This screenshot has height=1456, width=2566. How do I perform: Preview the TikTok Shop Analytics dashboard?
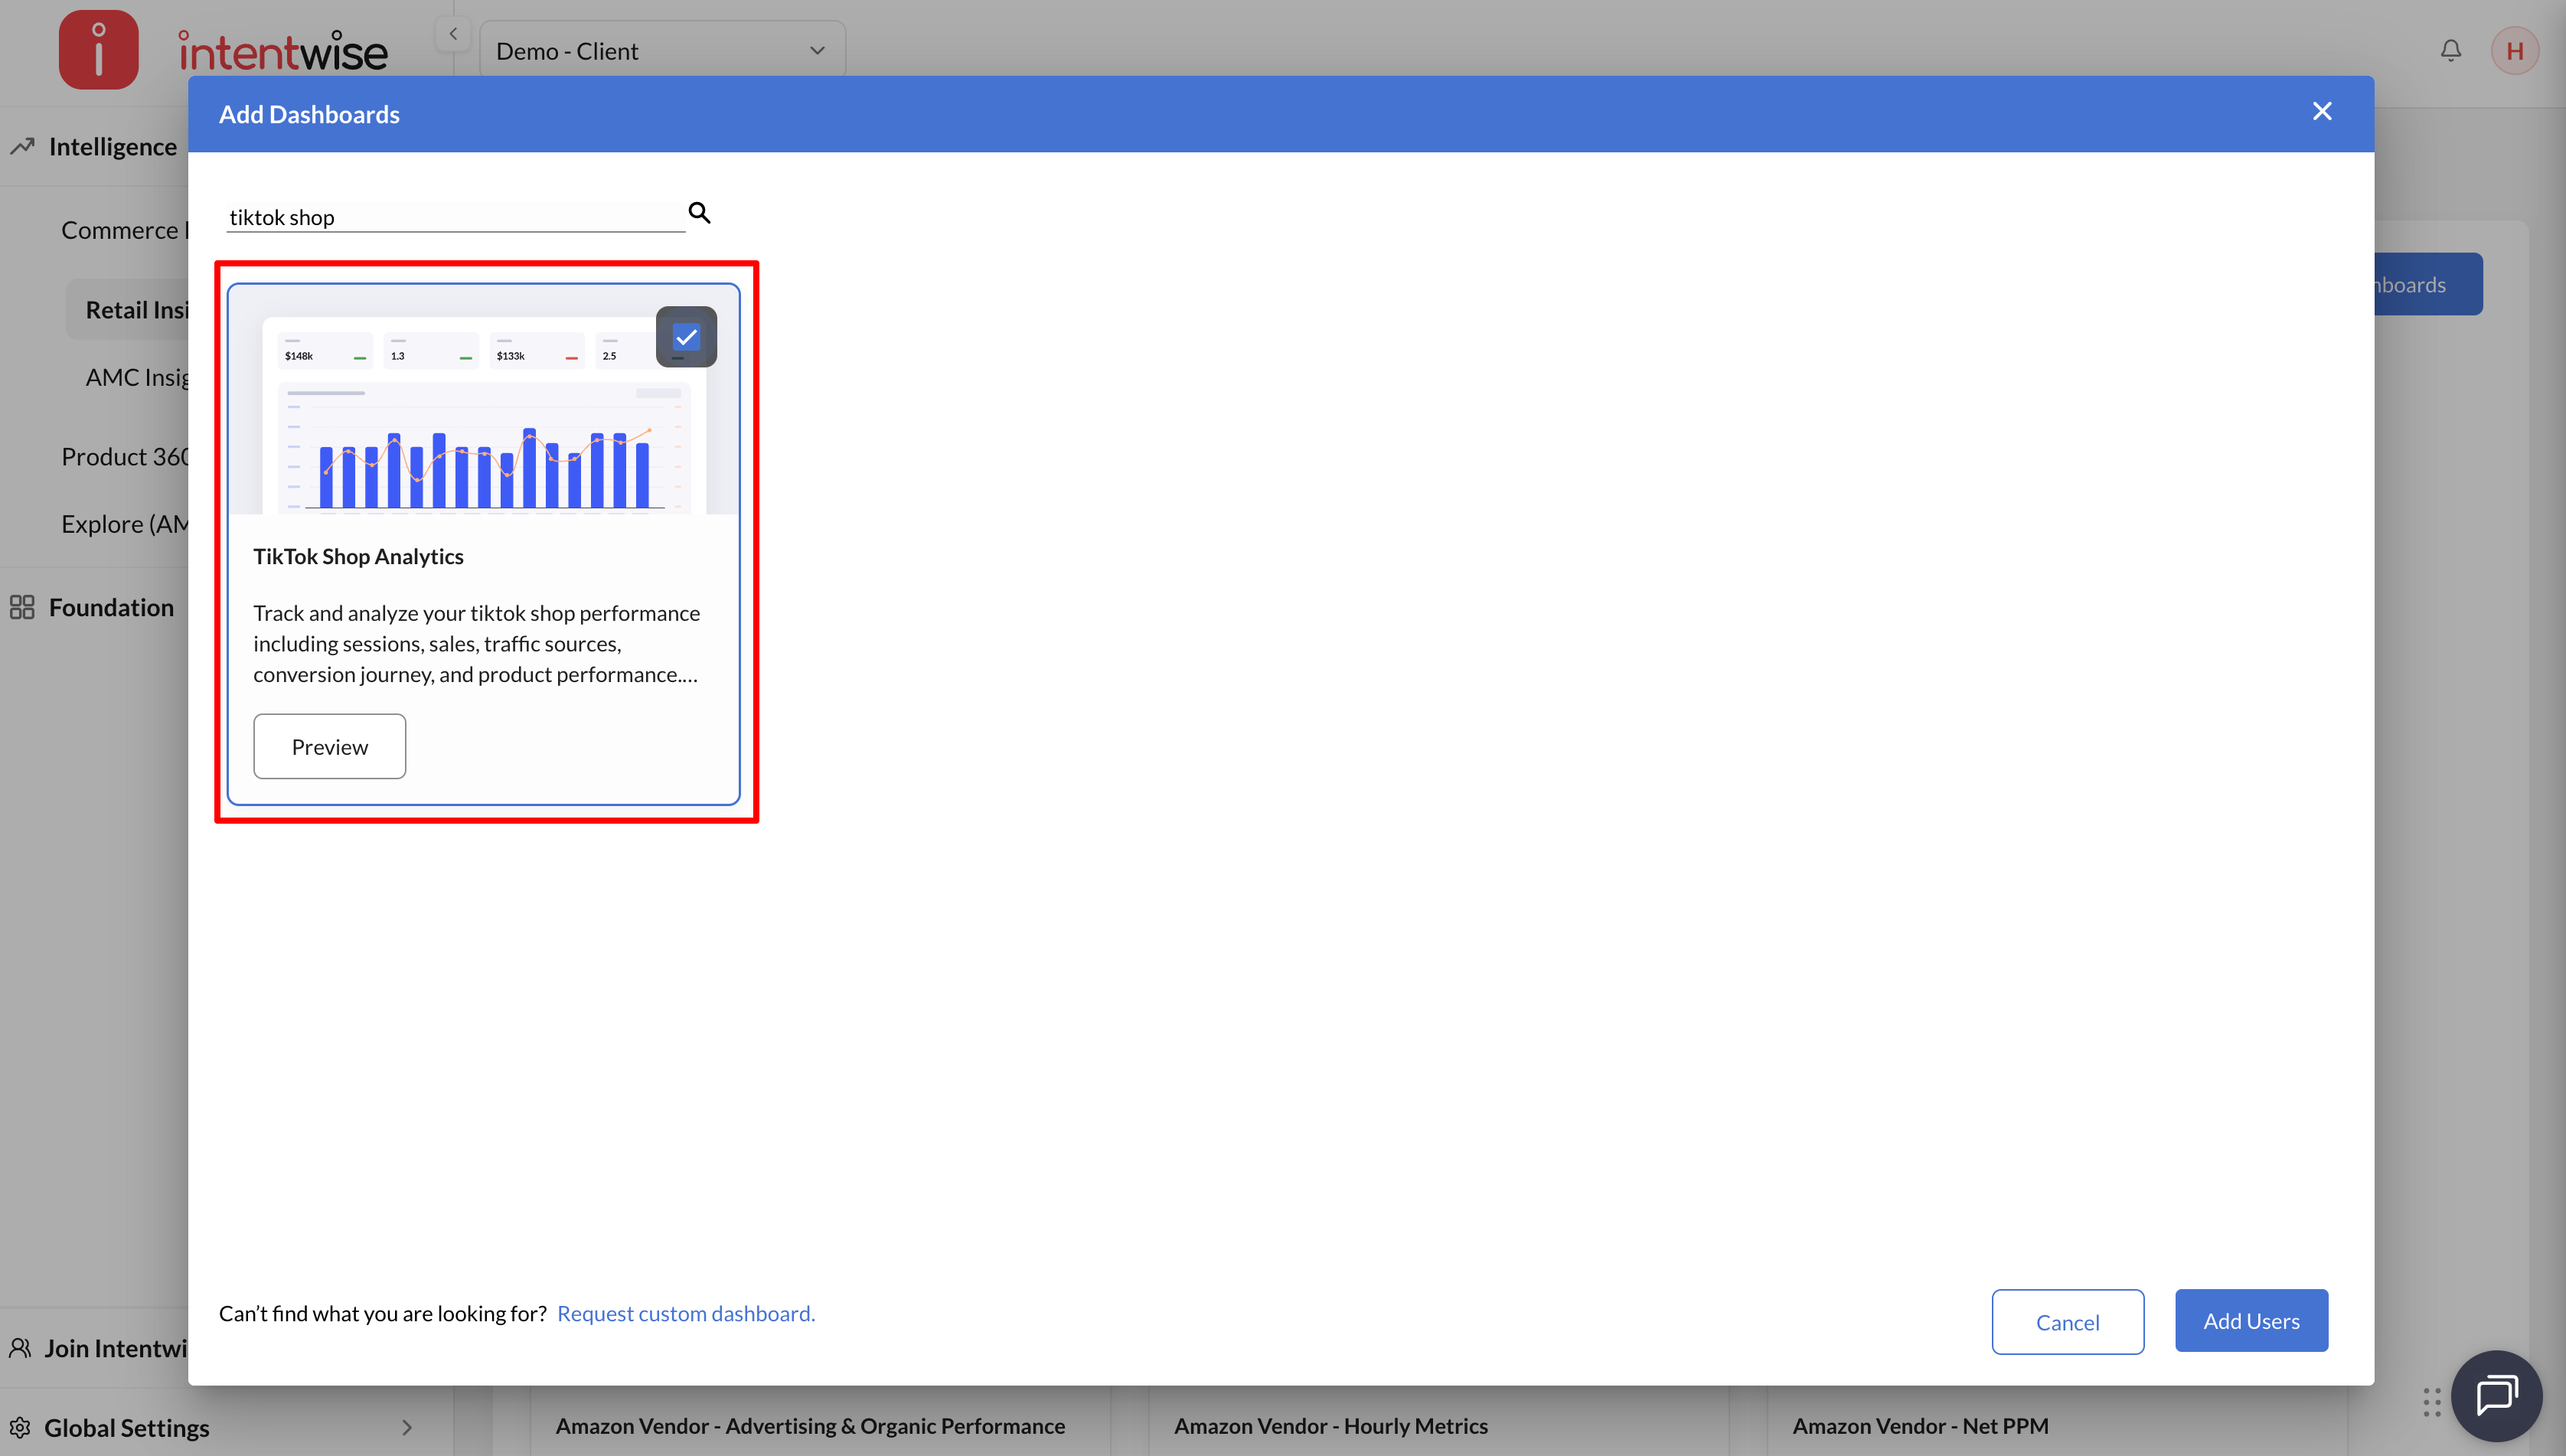329,746
